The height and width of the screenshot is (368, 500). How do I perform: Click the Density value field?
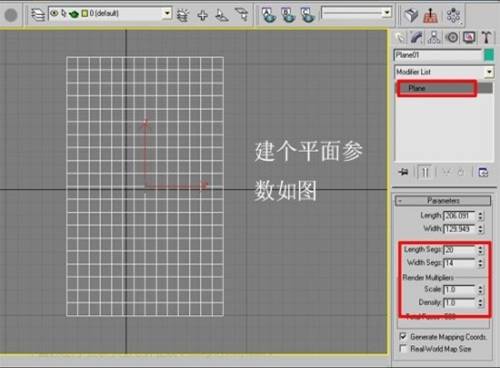(x=460, y=303)
